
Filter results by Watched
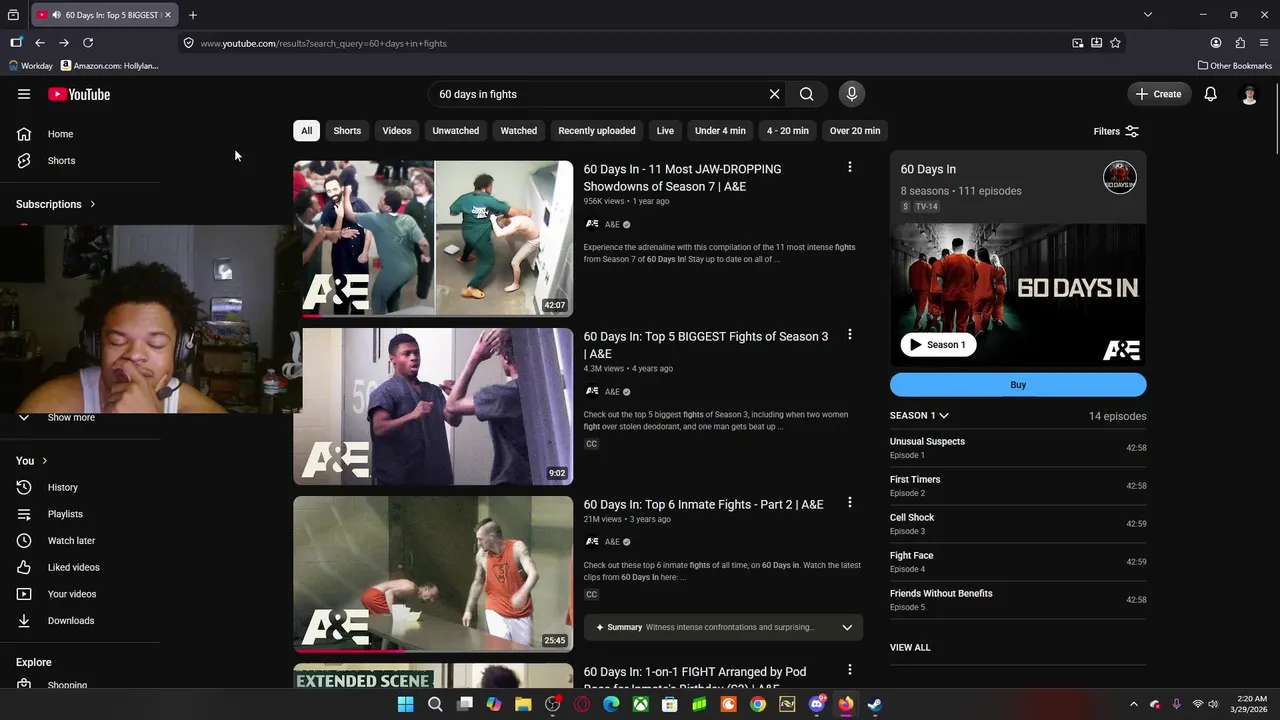pyautogui.click(x=519, y=131)
